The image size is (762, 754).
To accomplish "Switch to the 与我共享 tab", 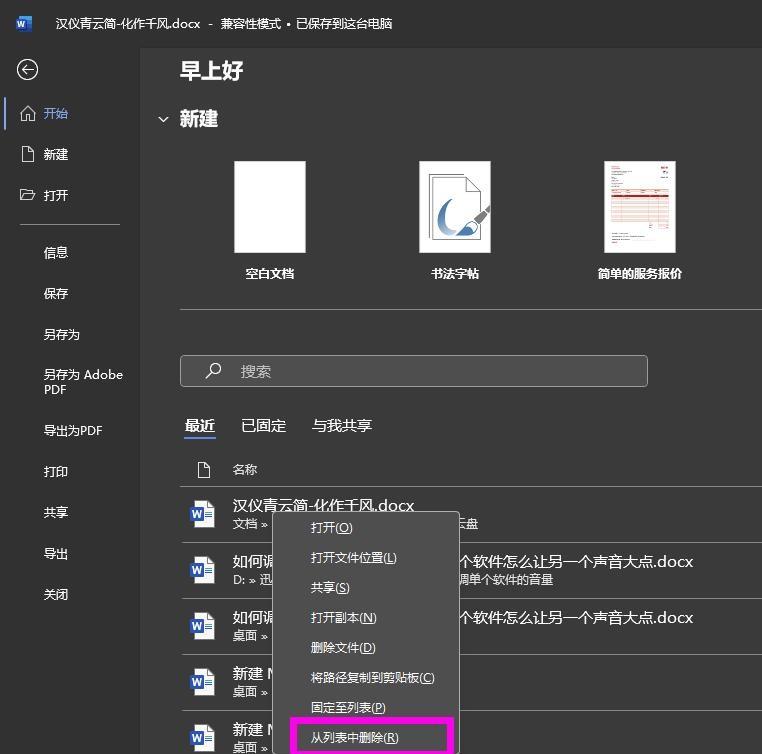I will tap(342, 426).
